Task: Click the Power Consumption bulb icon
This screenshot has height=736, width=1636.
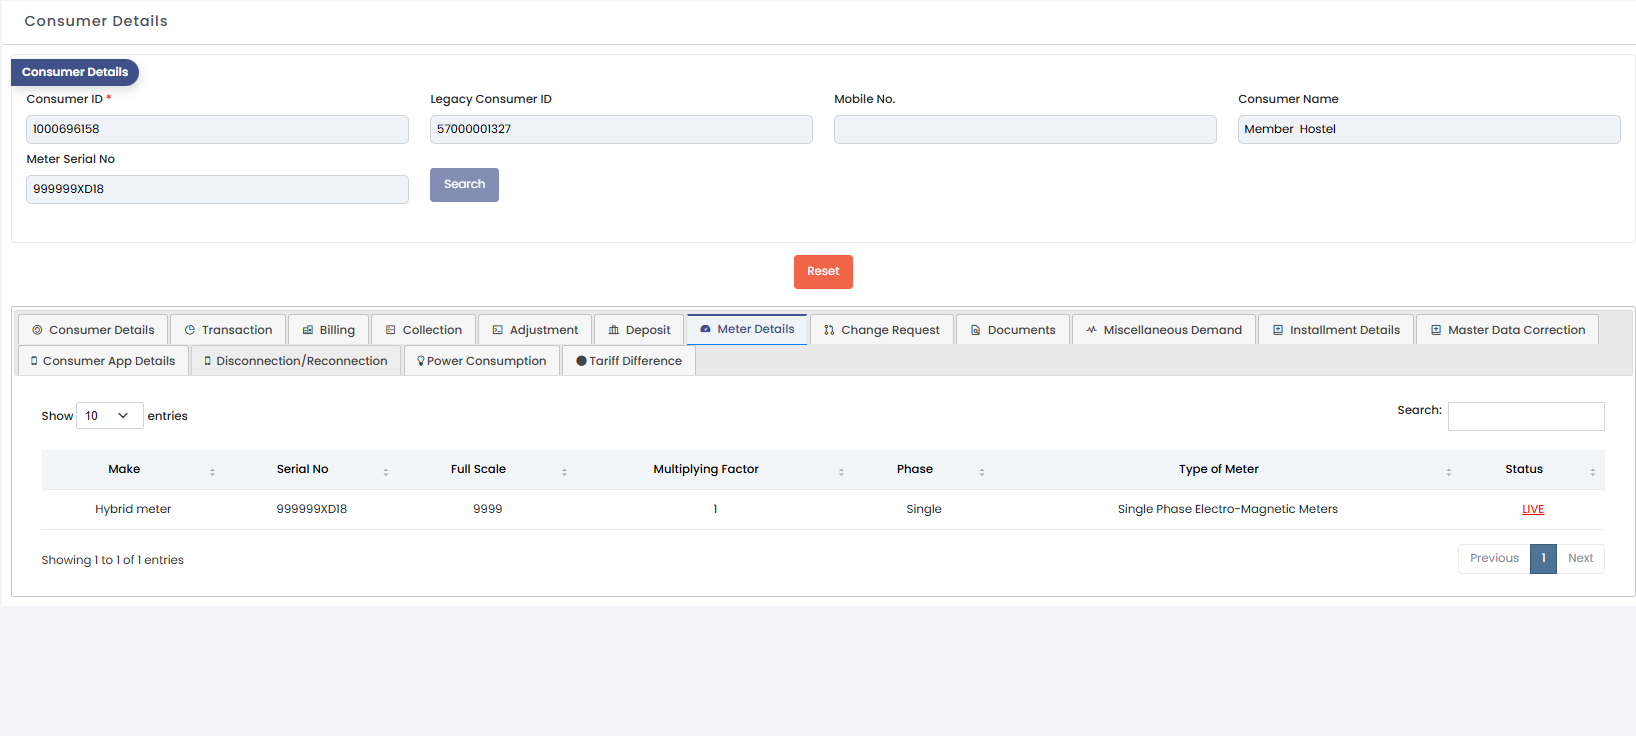Action: (421, 361)
